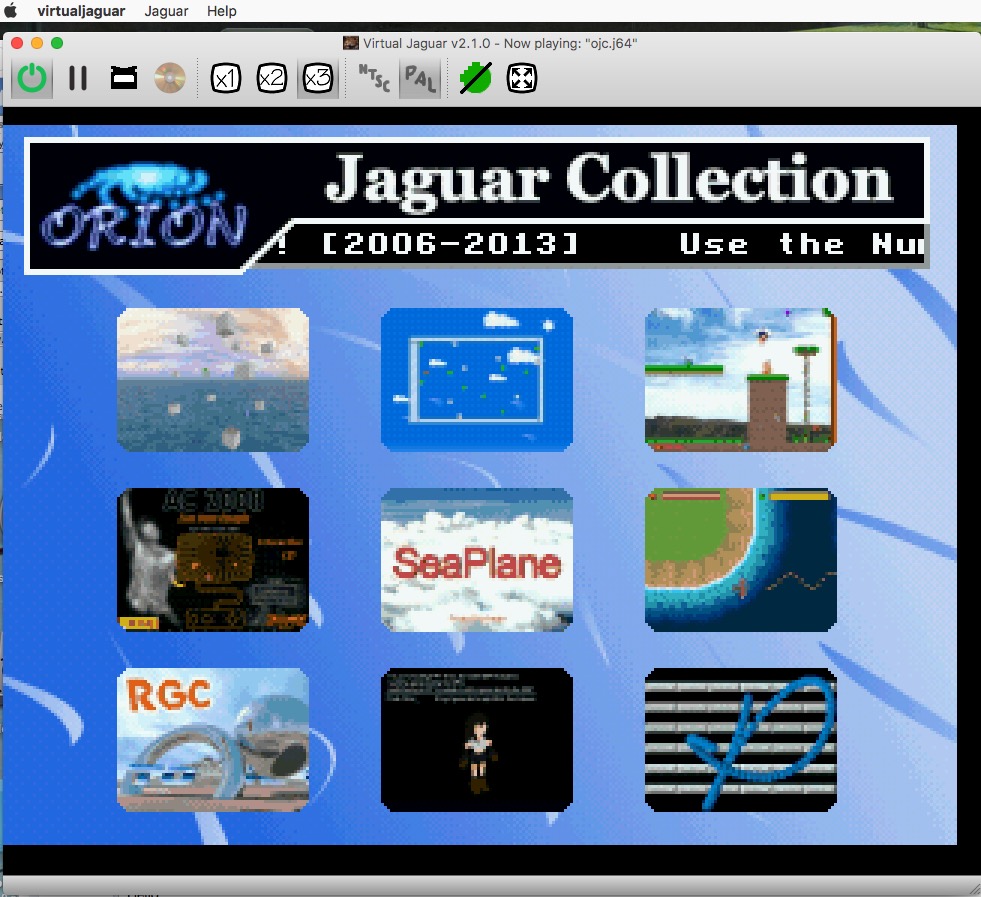
Task: Open the Help menu
Action: click(222, 11)
